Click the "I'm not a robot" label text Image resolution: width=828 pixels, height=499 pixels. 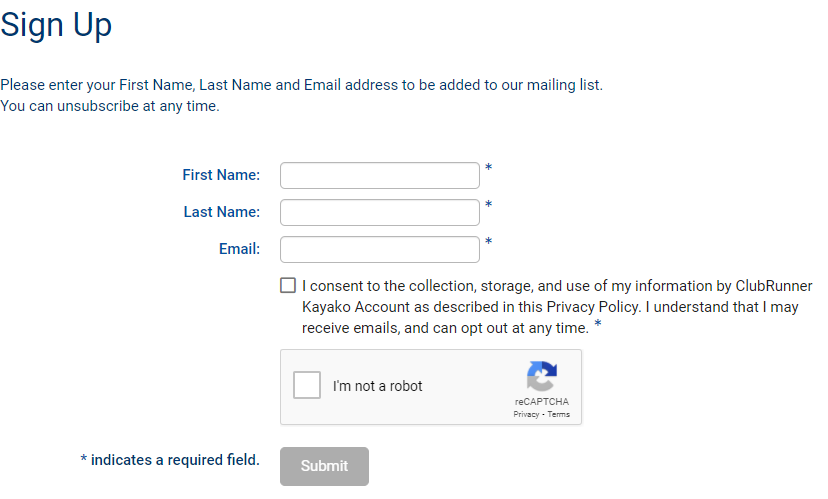[x=378, y=386]
